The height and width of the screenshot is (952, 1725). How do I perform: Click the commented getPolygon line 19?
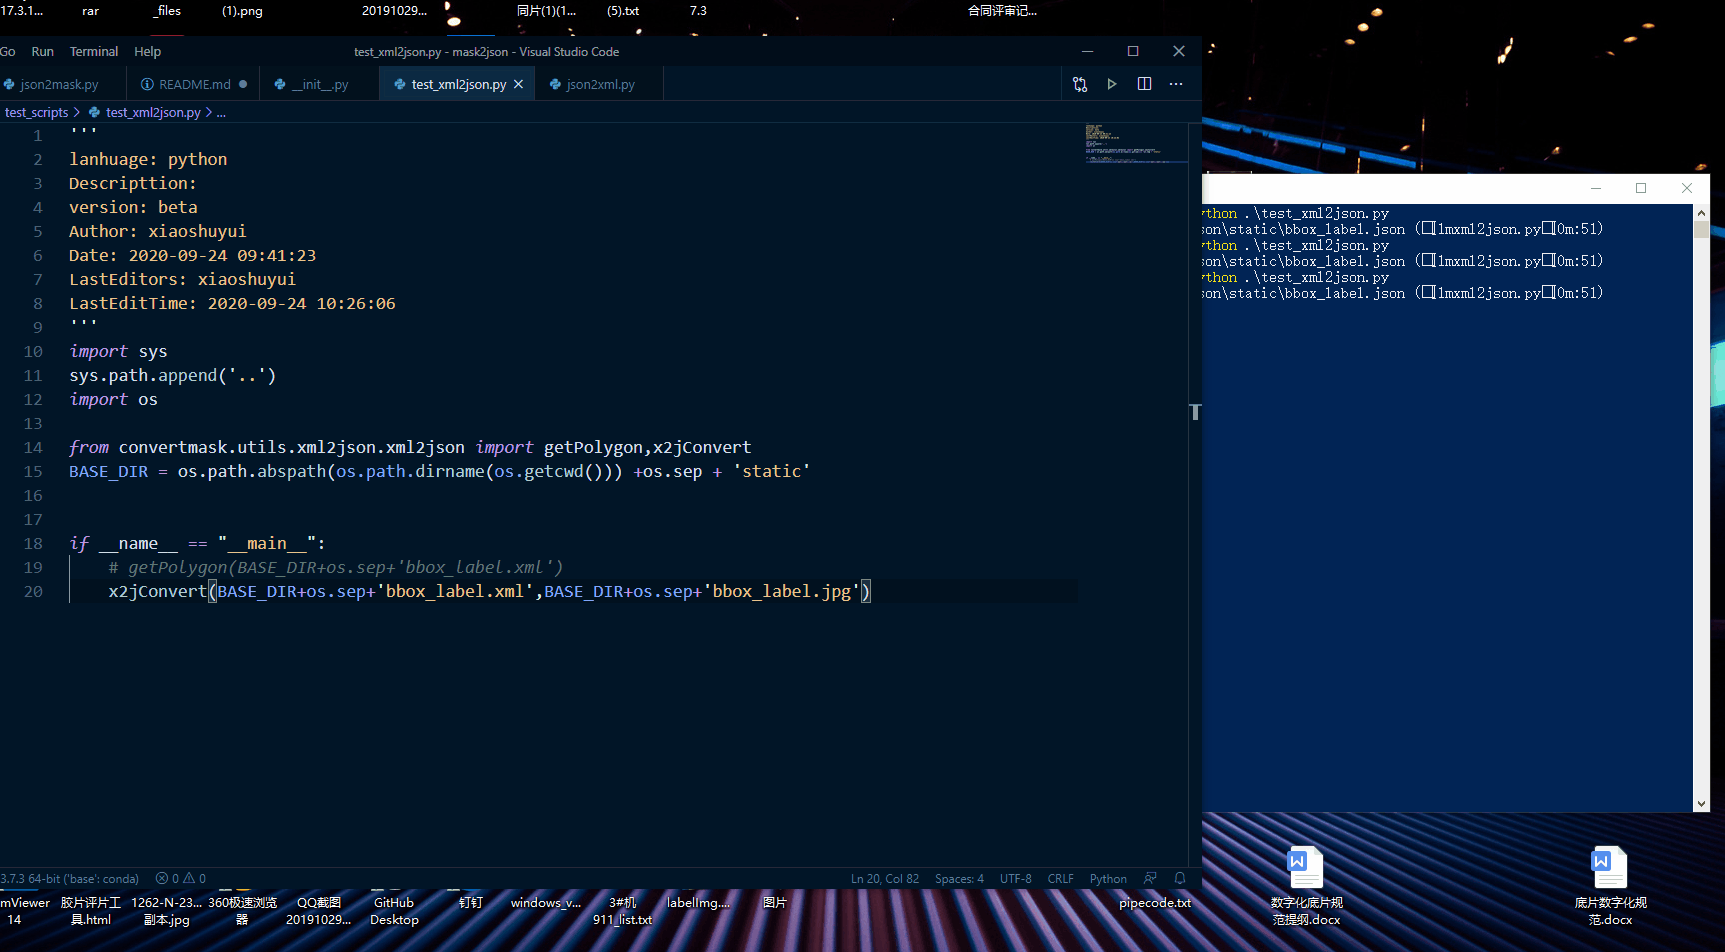click(335, 568)
